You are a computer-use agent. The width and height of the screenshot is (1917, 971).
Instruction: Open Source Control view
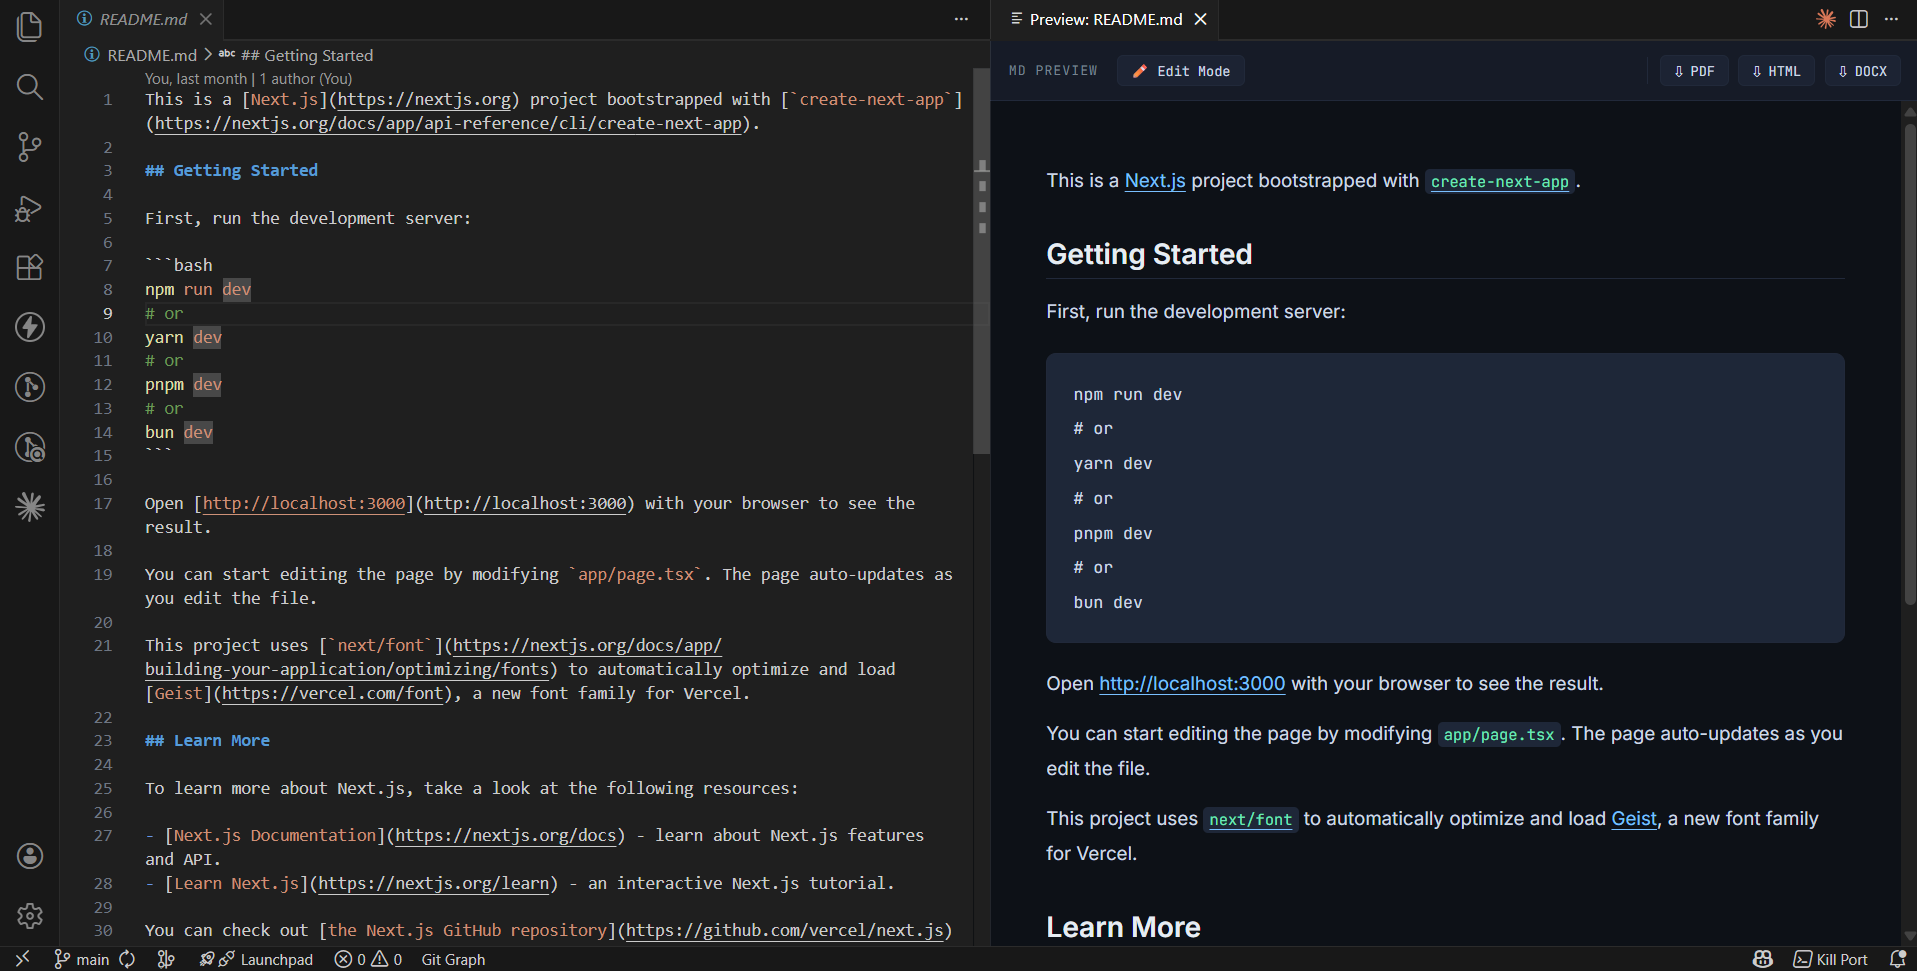[x=29, y=147]
